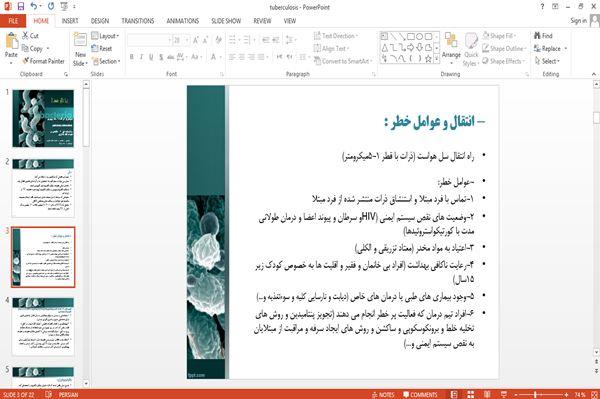This screenshot has width=600, height=399.
Task: Click the zoom slider handle
Action: [x=535, y=394]
